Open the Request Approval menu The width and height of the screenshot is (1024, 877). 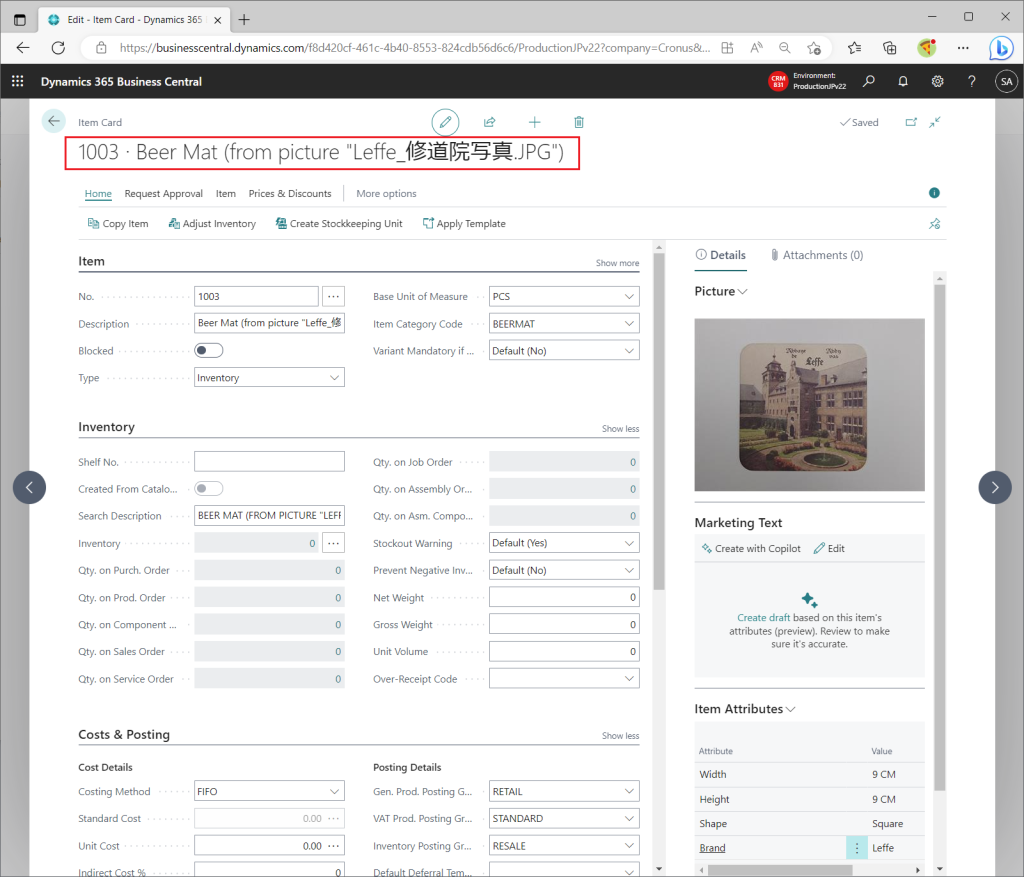[163, 193]
